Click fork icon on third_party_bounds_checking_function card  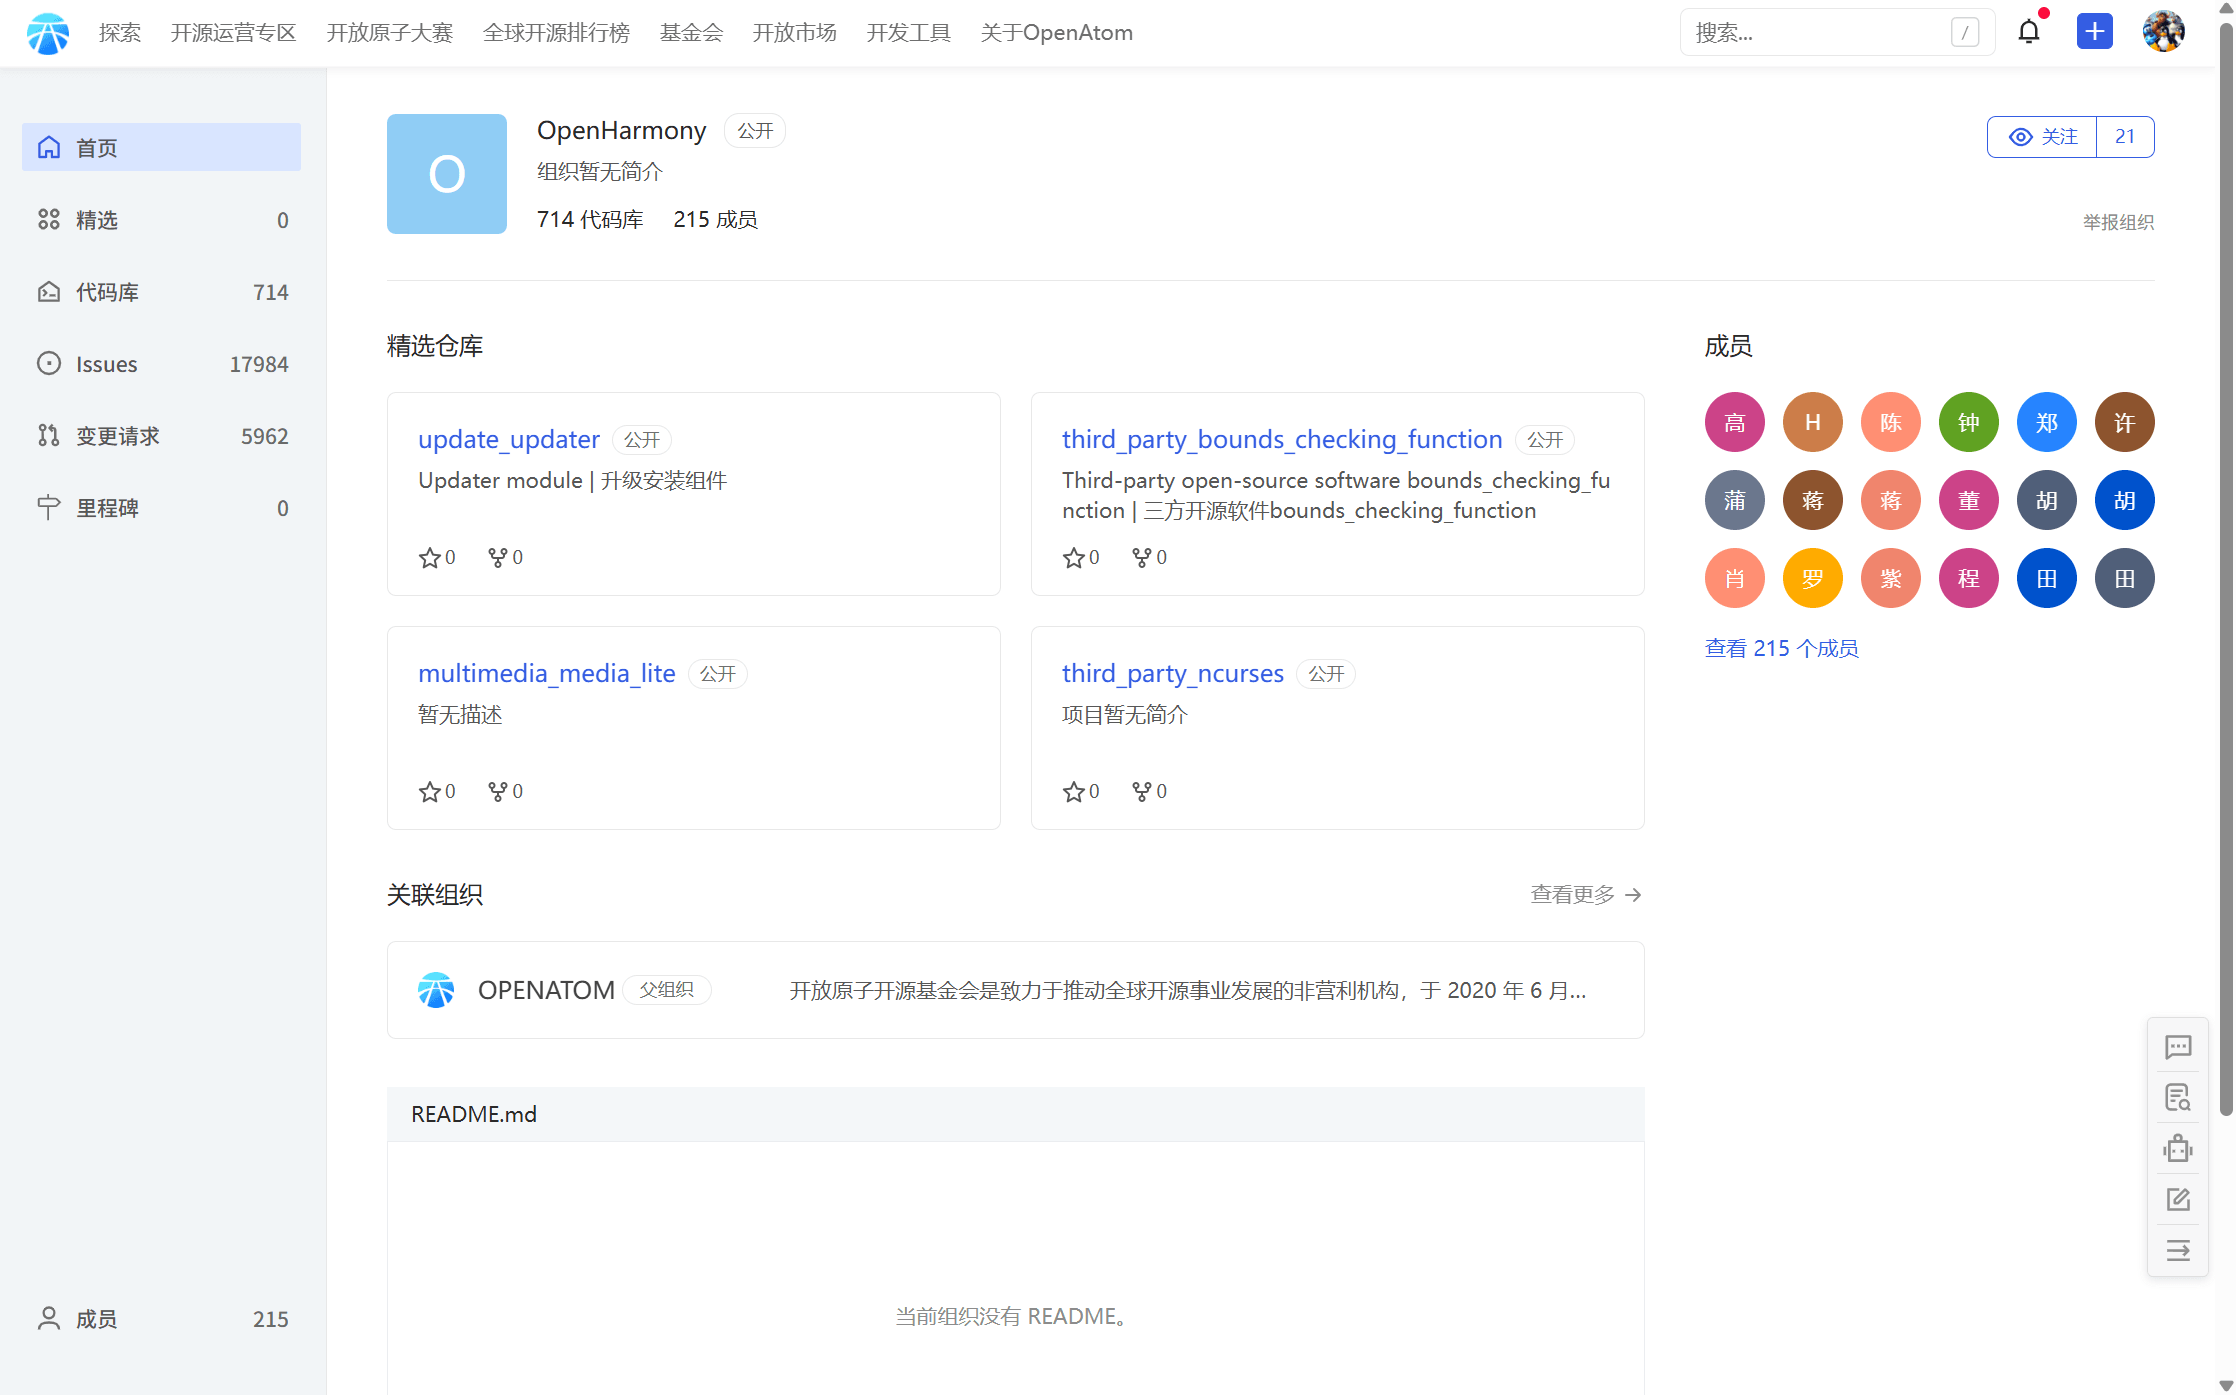click(x=1142, y=558)
